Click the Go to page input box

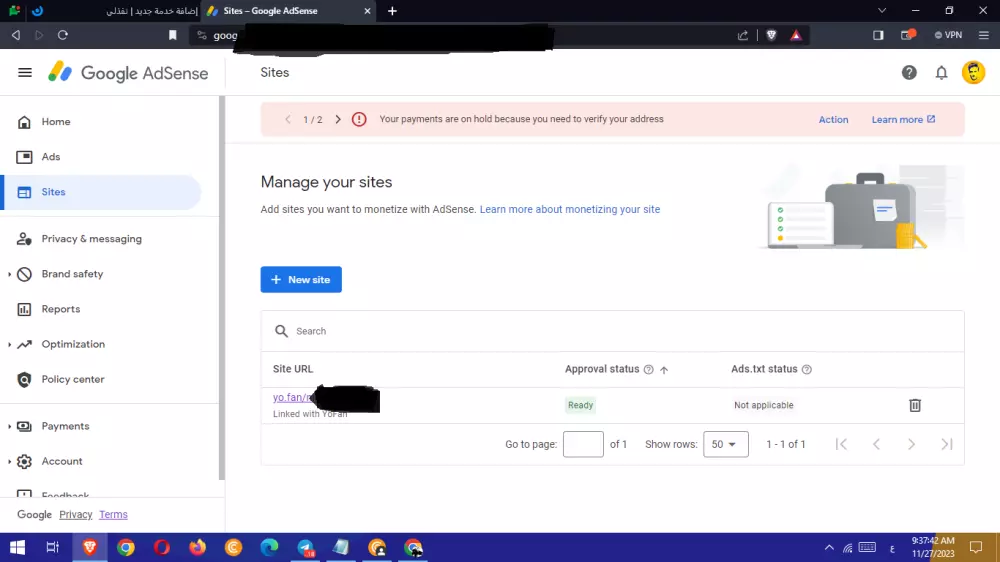[x=583, y=444]
